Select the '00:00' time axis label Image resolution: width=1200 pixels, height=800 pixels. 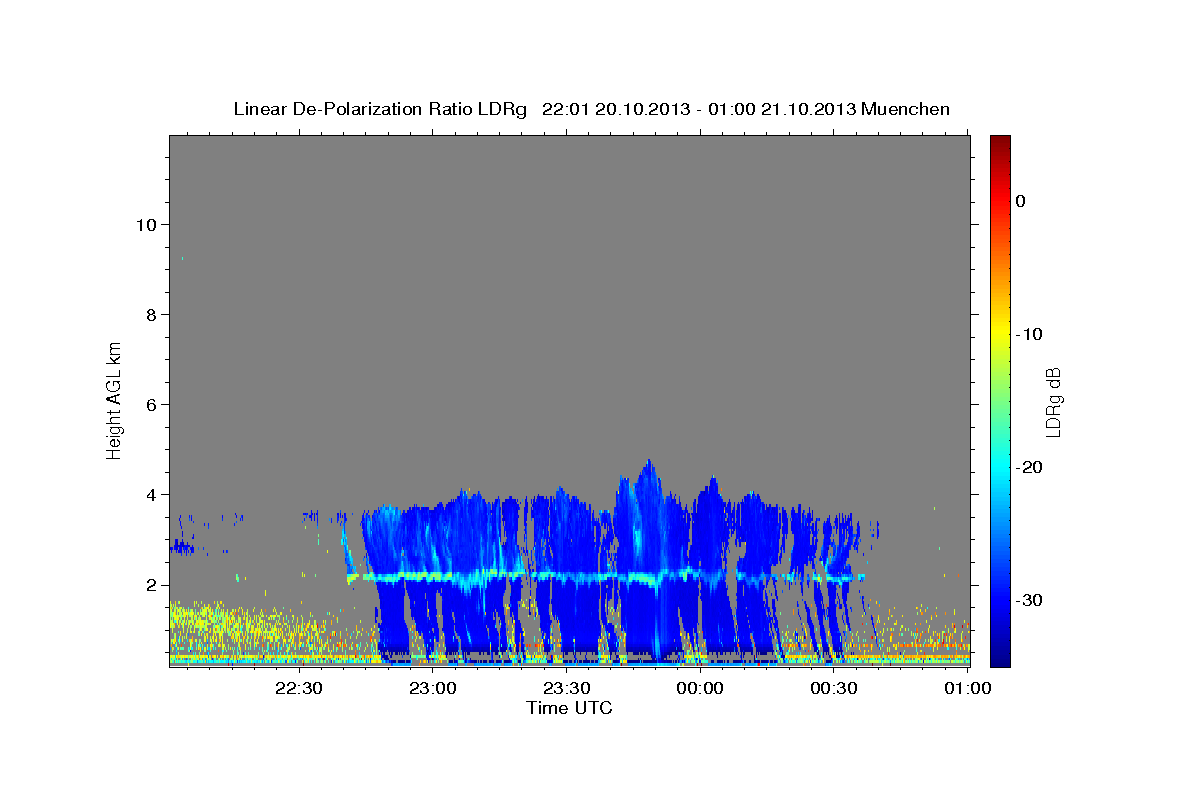coord(700,689)
